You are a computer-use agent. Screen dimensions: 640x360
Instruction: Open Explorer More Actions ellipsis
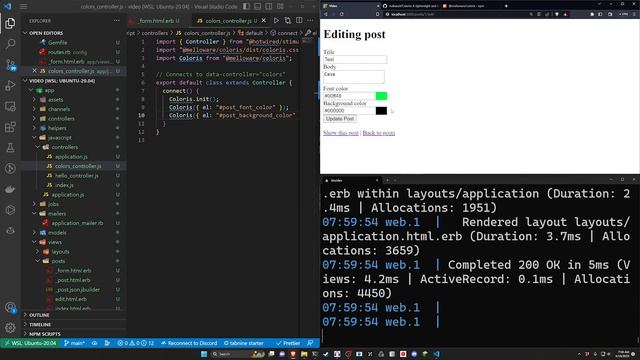point(117,20)
